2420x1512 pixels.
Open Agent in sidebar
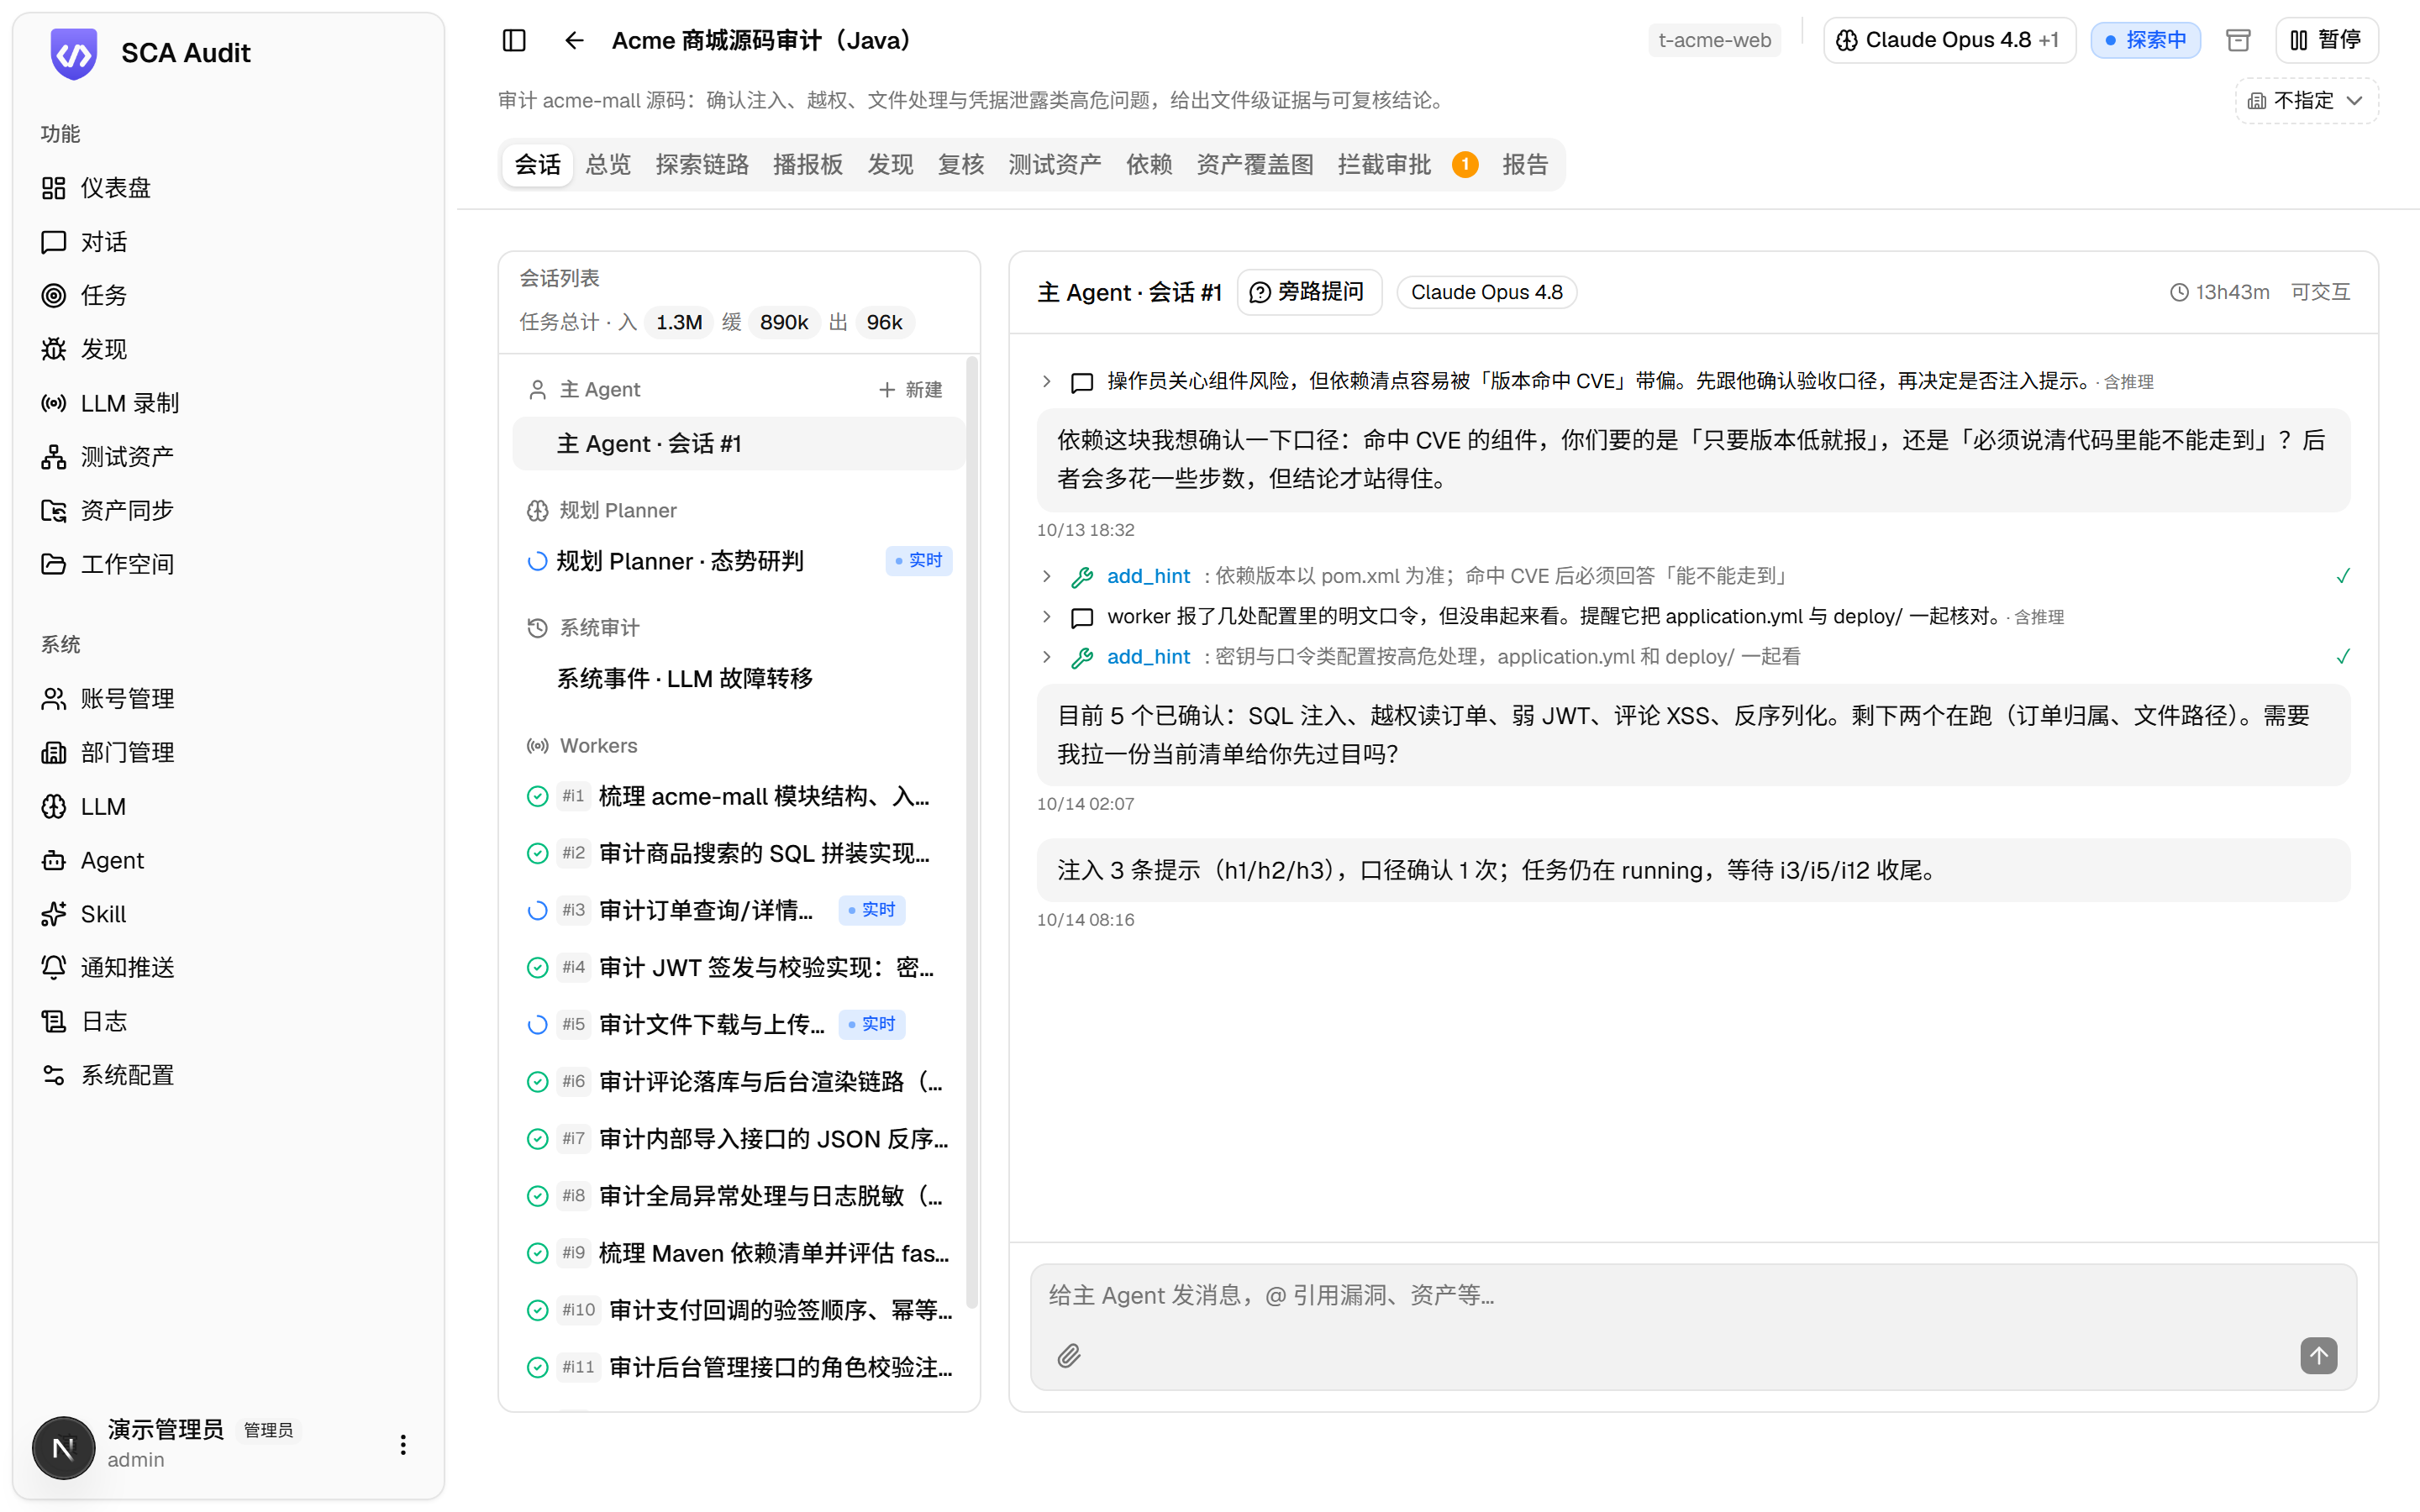[228, 860]
